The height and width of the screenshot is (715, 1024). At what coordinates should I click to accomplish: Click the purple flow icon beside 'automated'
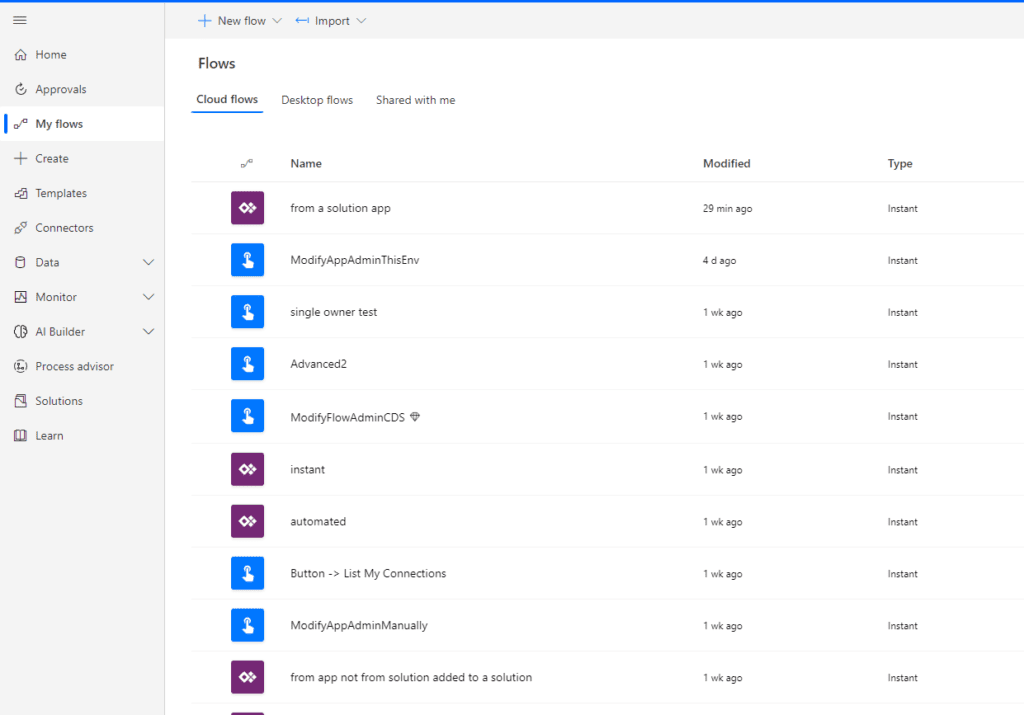(247, 521)
